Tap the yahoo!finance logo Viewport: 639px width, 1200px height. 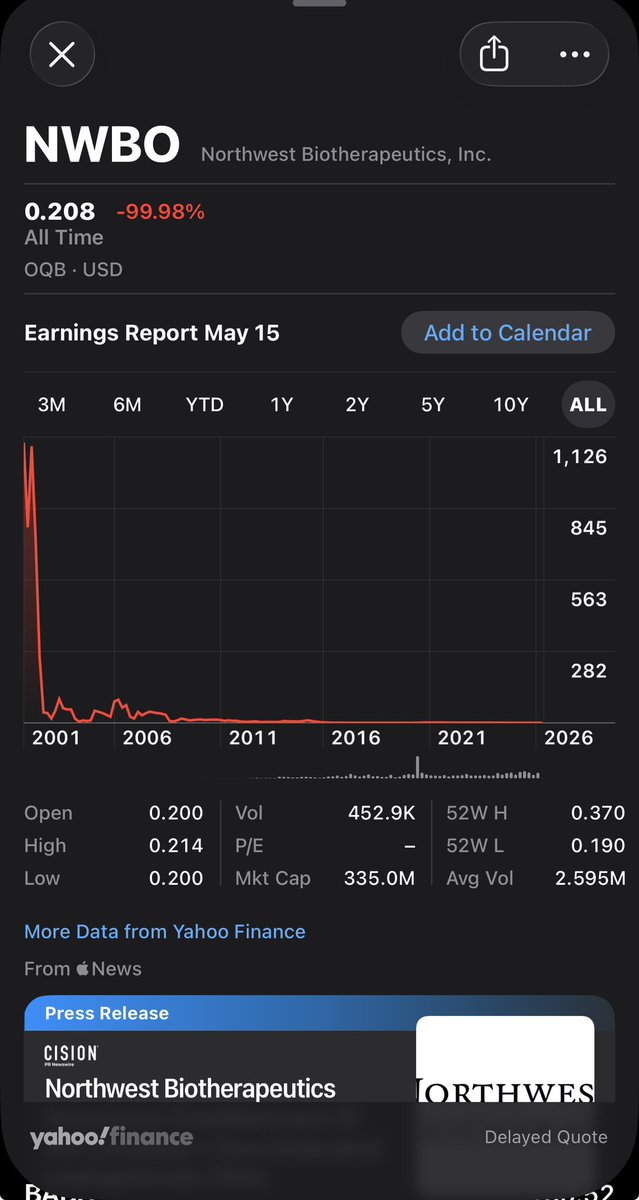pyautogui.click(x=111, y=1137)
